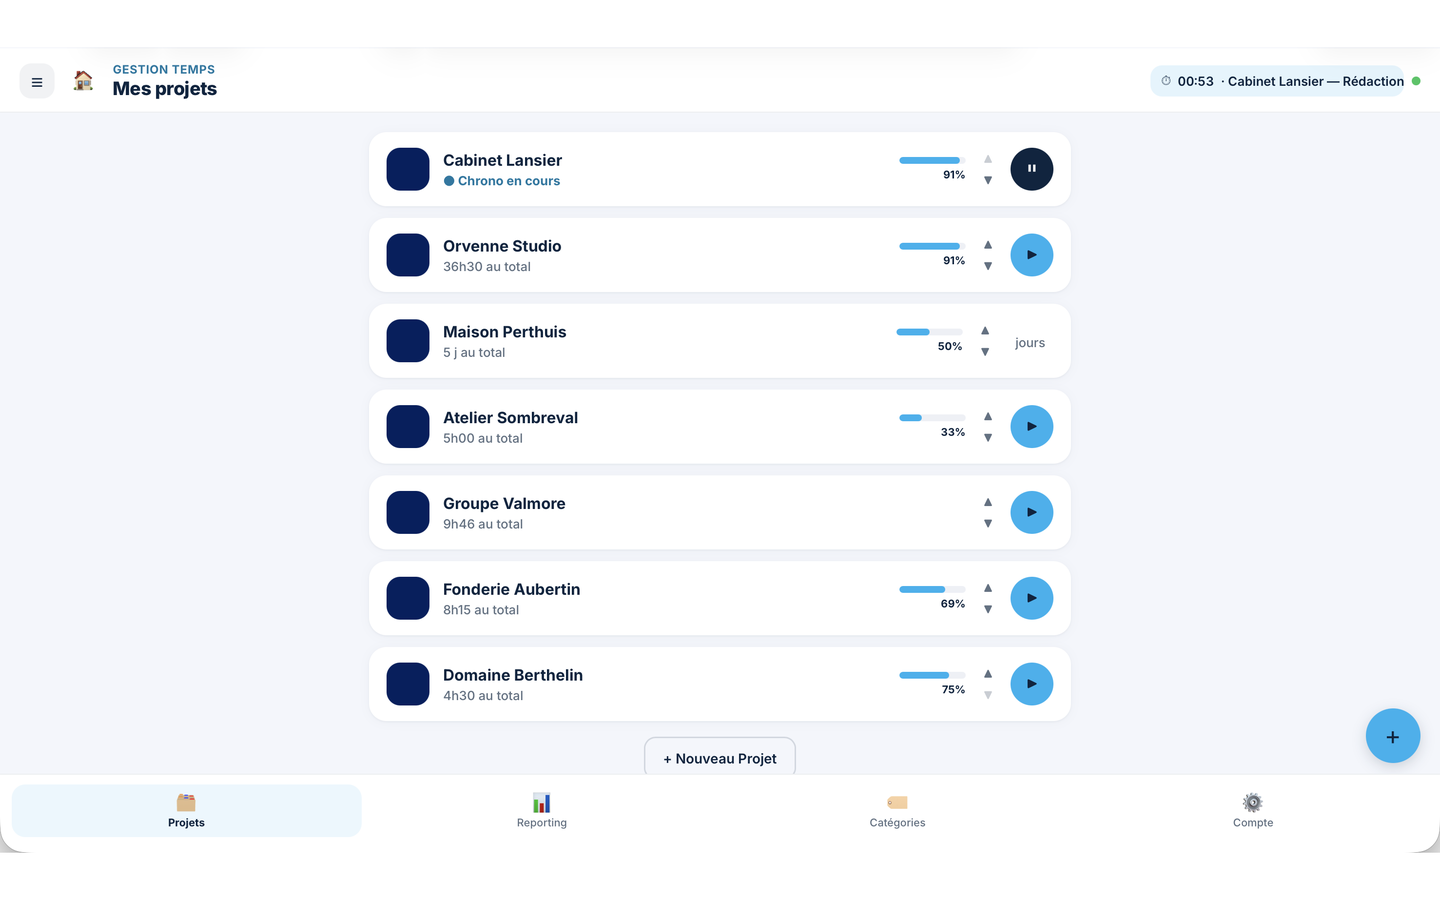Move Domaine Berthelin up in list
The image size is (1440, 900).
[x=988, y=675]
